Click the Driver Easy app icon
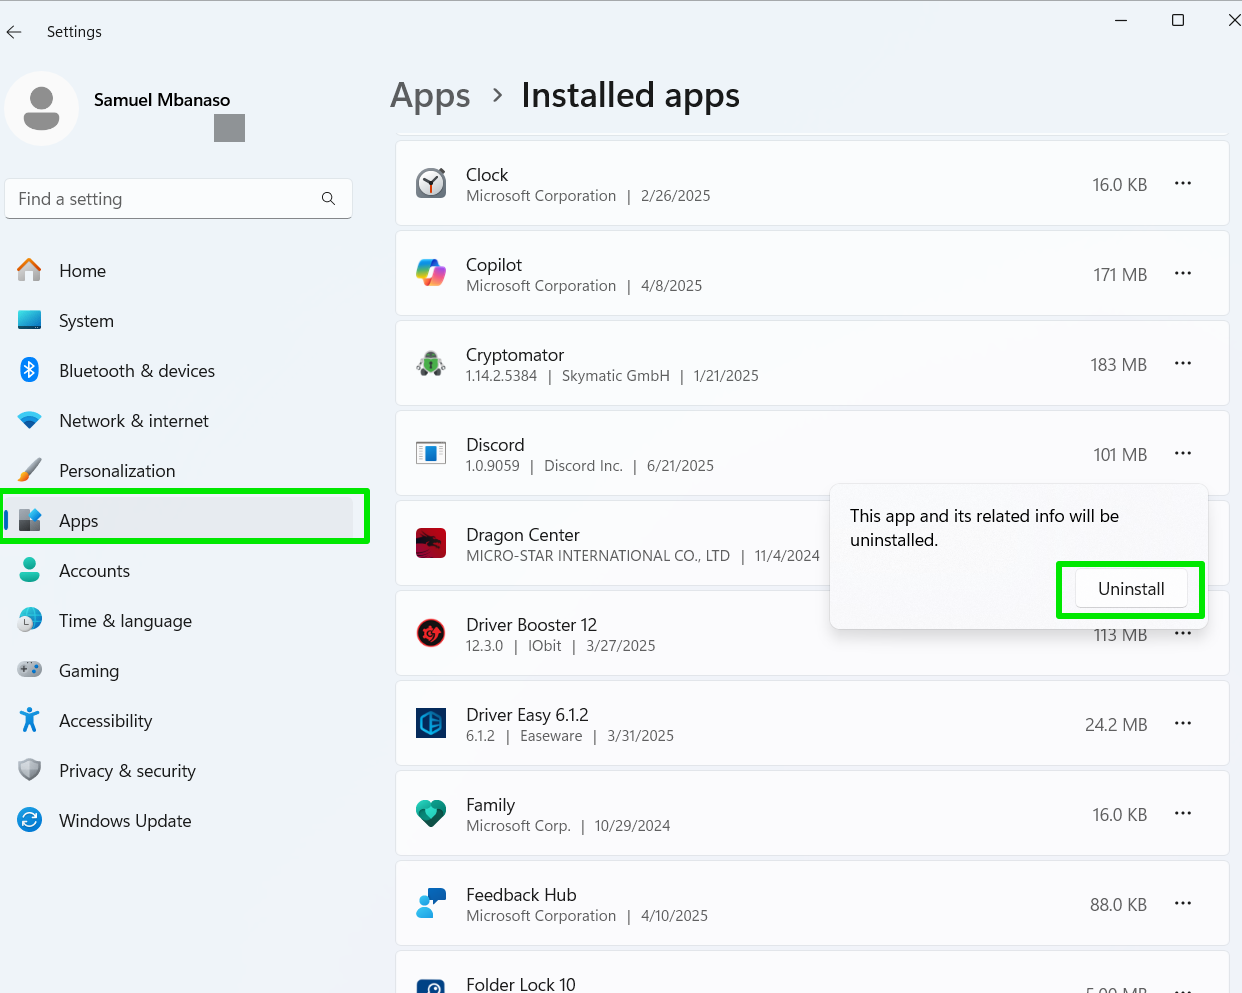This screenshot has width=1242, height=993. 431,723
